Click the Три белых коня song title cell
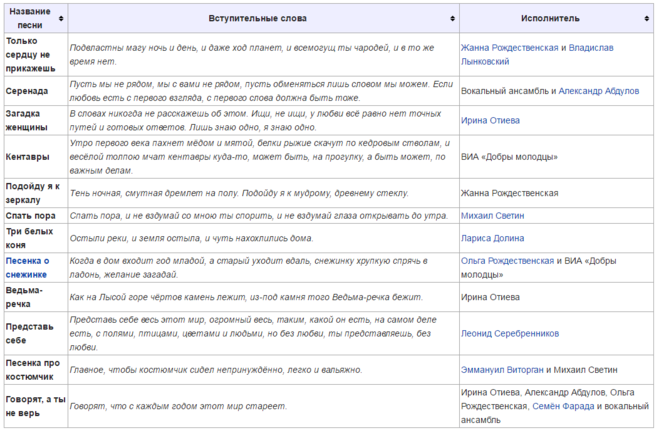The height and width of the screenshot is (433, 659). pos(32,238)
